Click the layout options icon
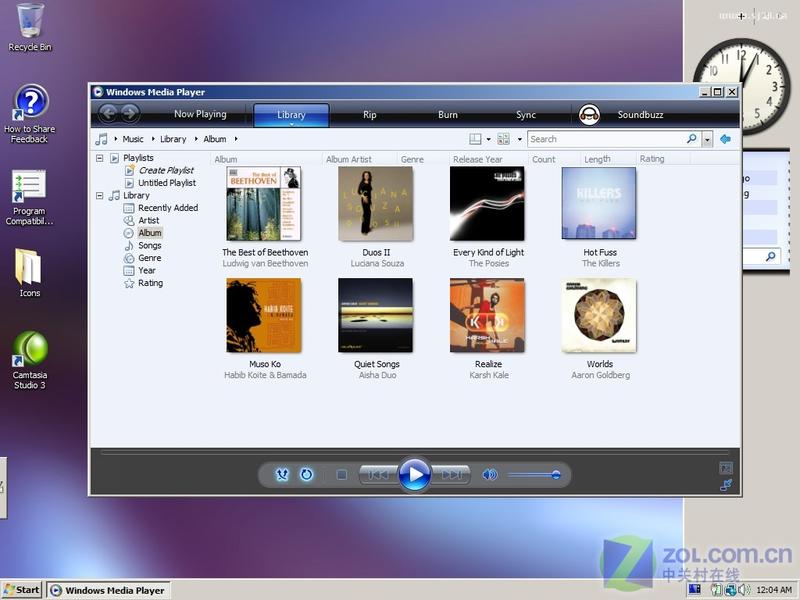The height and width of the screenshot is (600, 800). click(475, 139)
